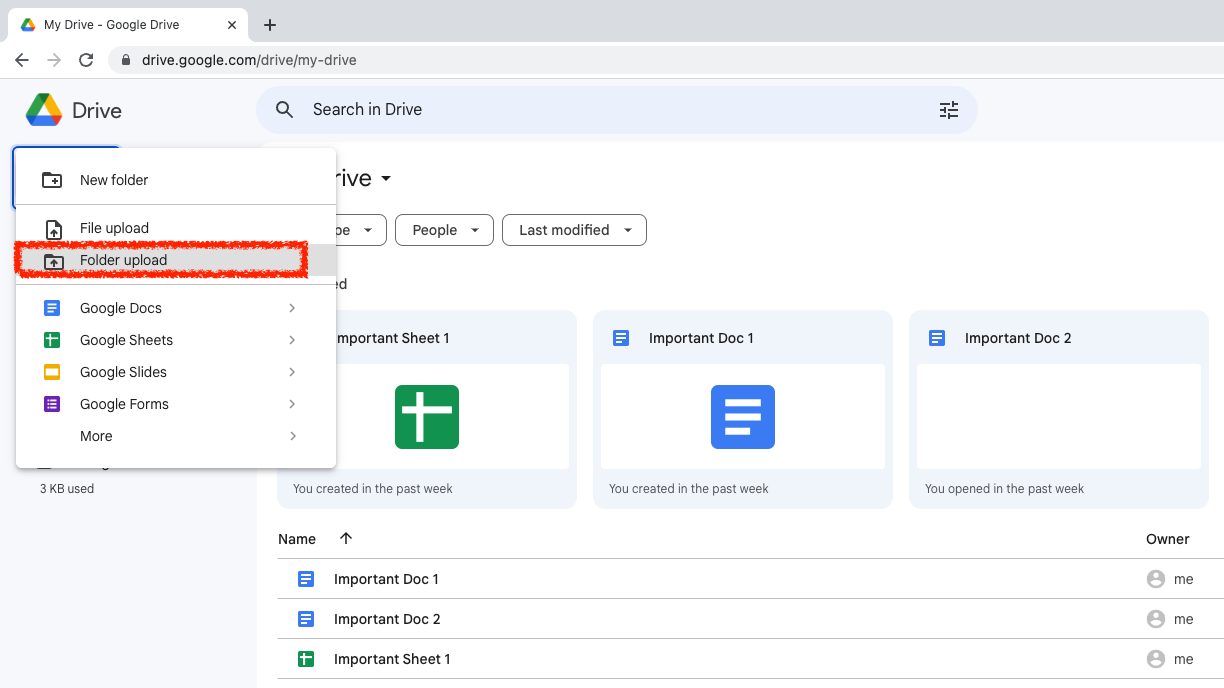Click the Google Sheets icon in menu
Viewport: 1224px width, 688px height.
tap(52, 340)
